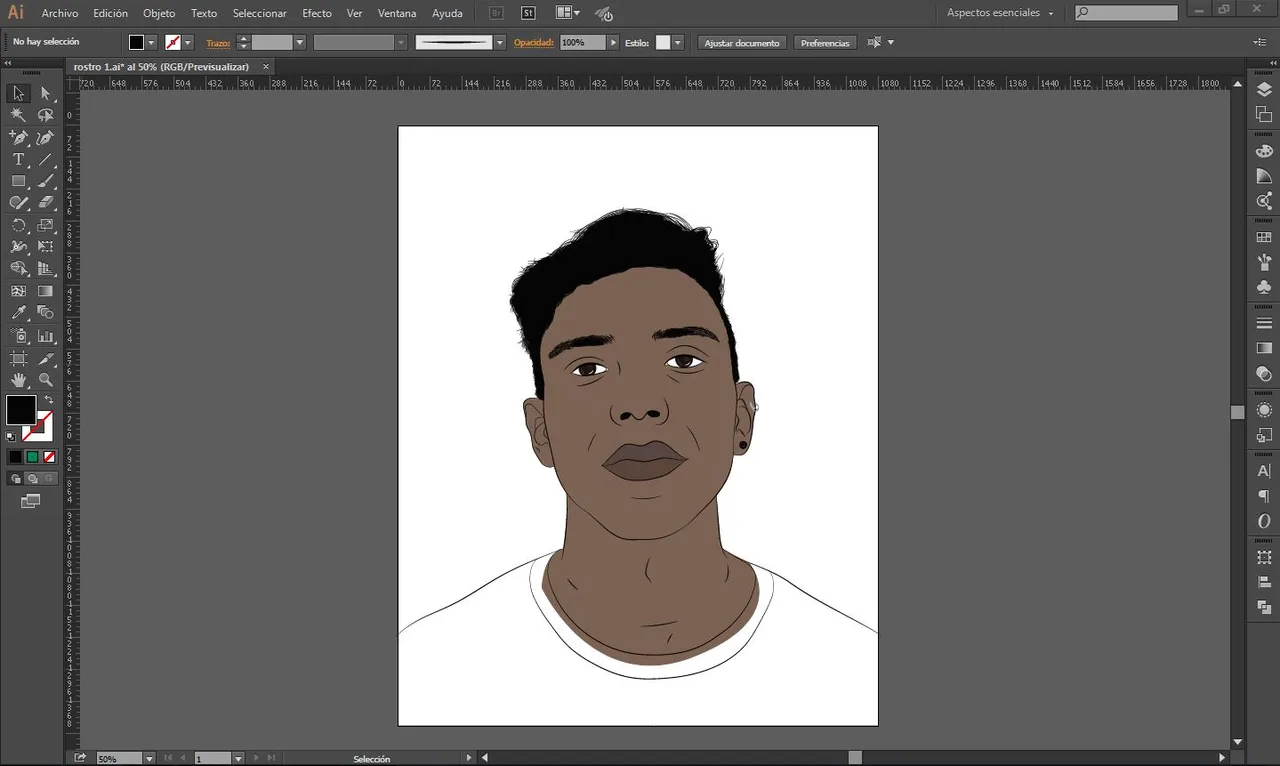Select the Direct Selection tool (white arrow)
Screen dimensions: 1280x766
45,93
